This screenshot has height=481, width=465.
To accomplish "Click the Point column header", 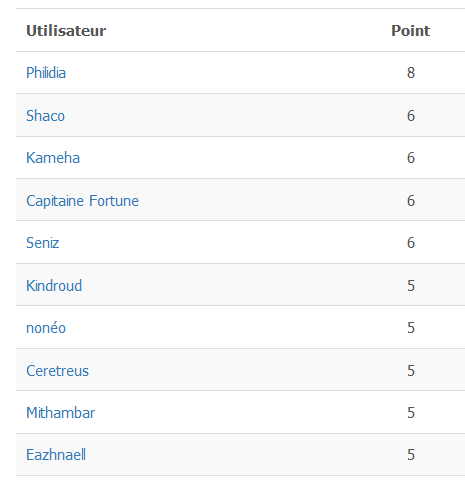I will coord(411,31).
